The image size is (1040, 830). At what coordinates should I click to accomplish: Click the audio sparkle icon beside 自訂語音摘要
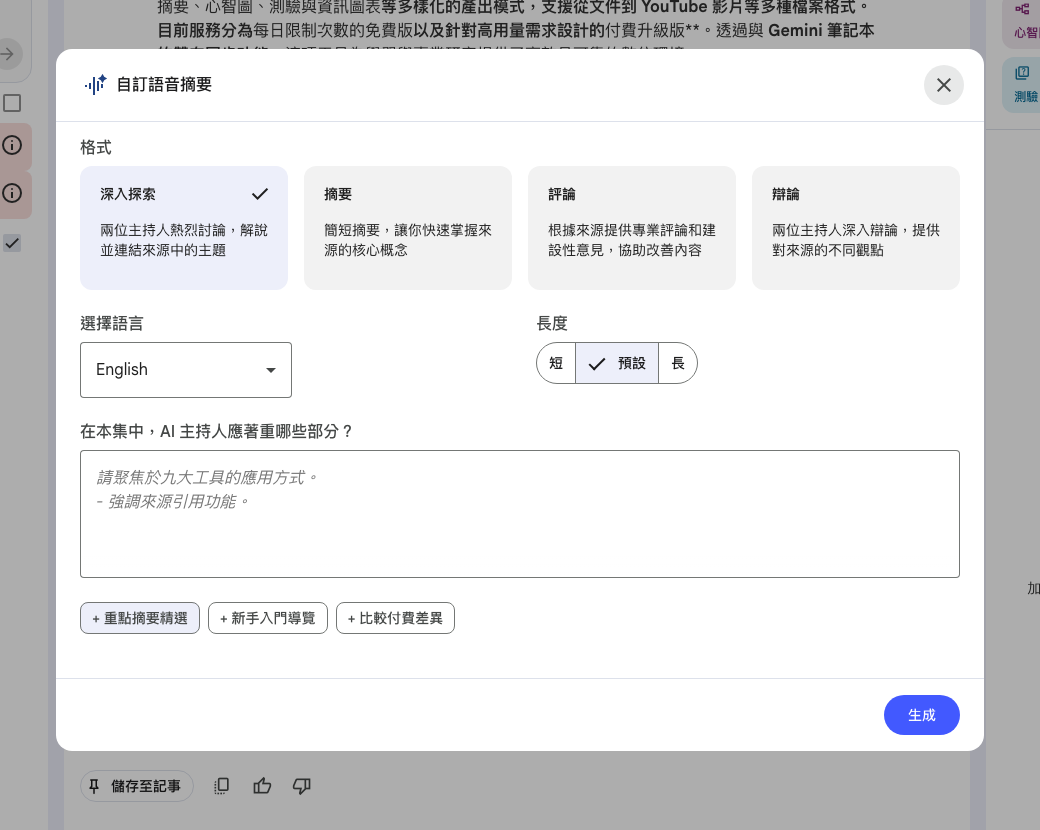tap(96, 84)
